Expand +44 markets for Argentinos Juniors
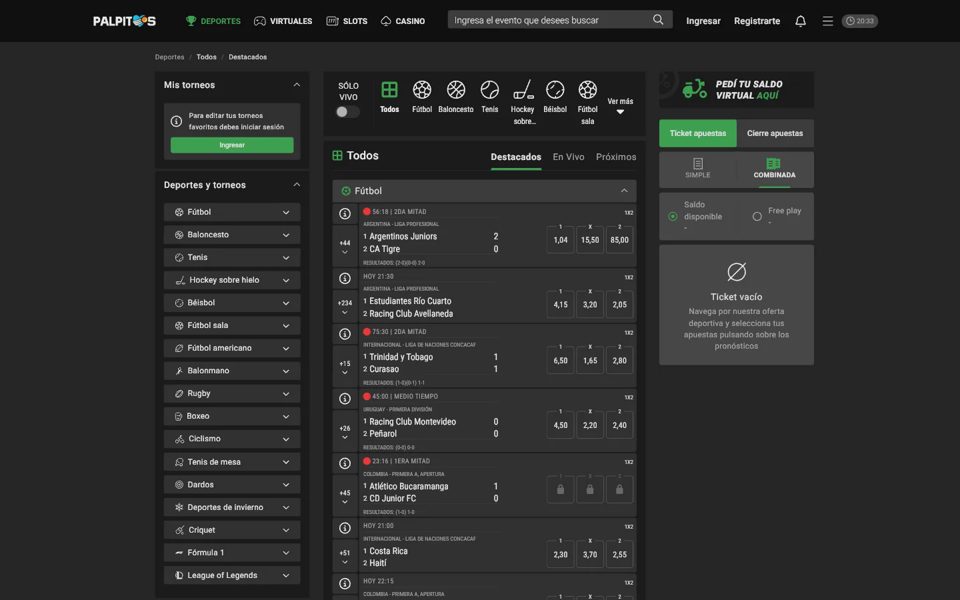 [x=345, y=247]
